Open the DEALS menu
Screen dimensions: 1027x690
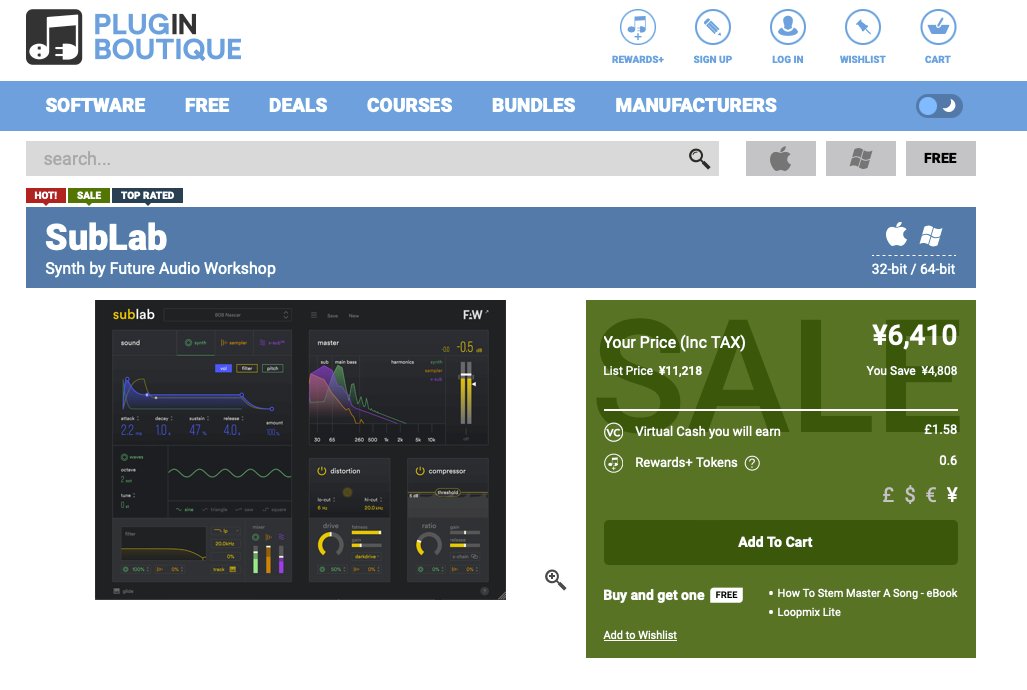pos(298,105)
